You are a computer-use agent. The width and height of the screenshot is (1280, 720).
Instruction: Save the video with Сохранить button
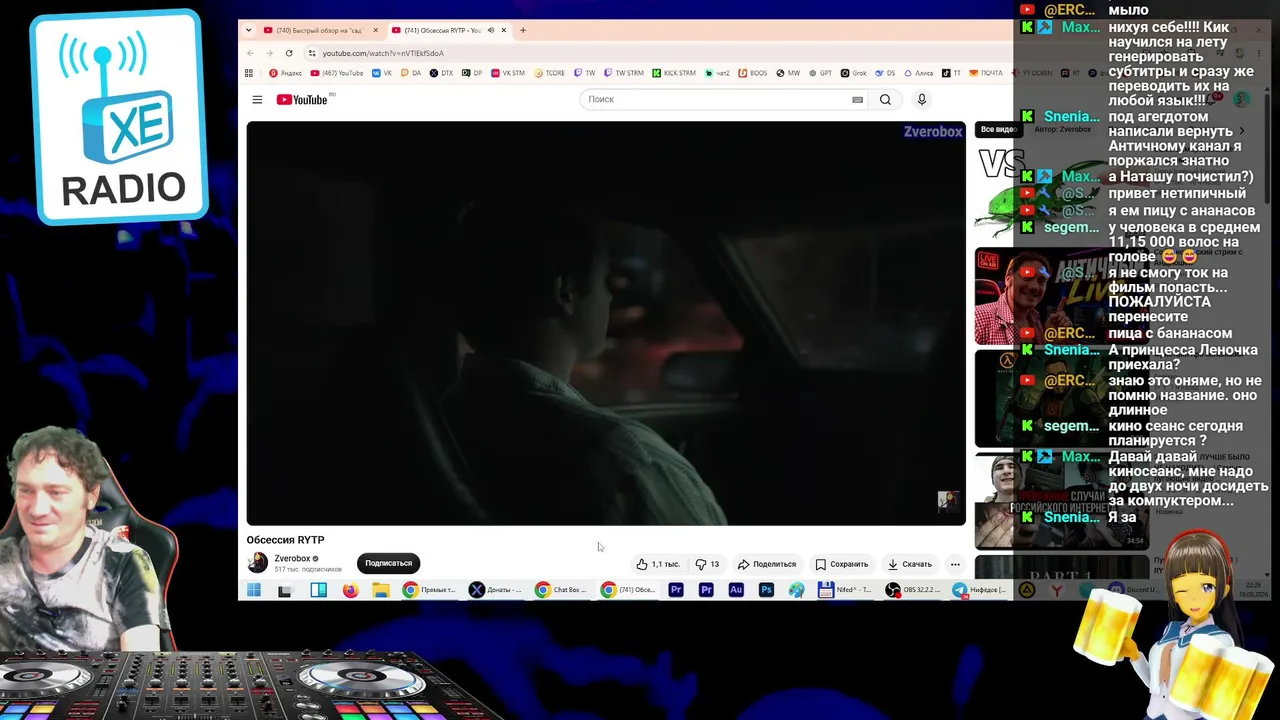(x=842, y=564)
